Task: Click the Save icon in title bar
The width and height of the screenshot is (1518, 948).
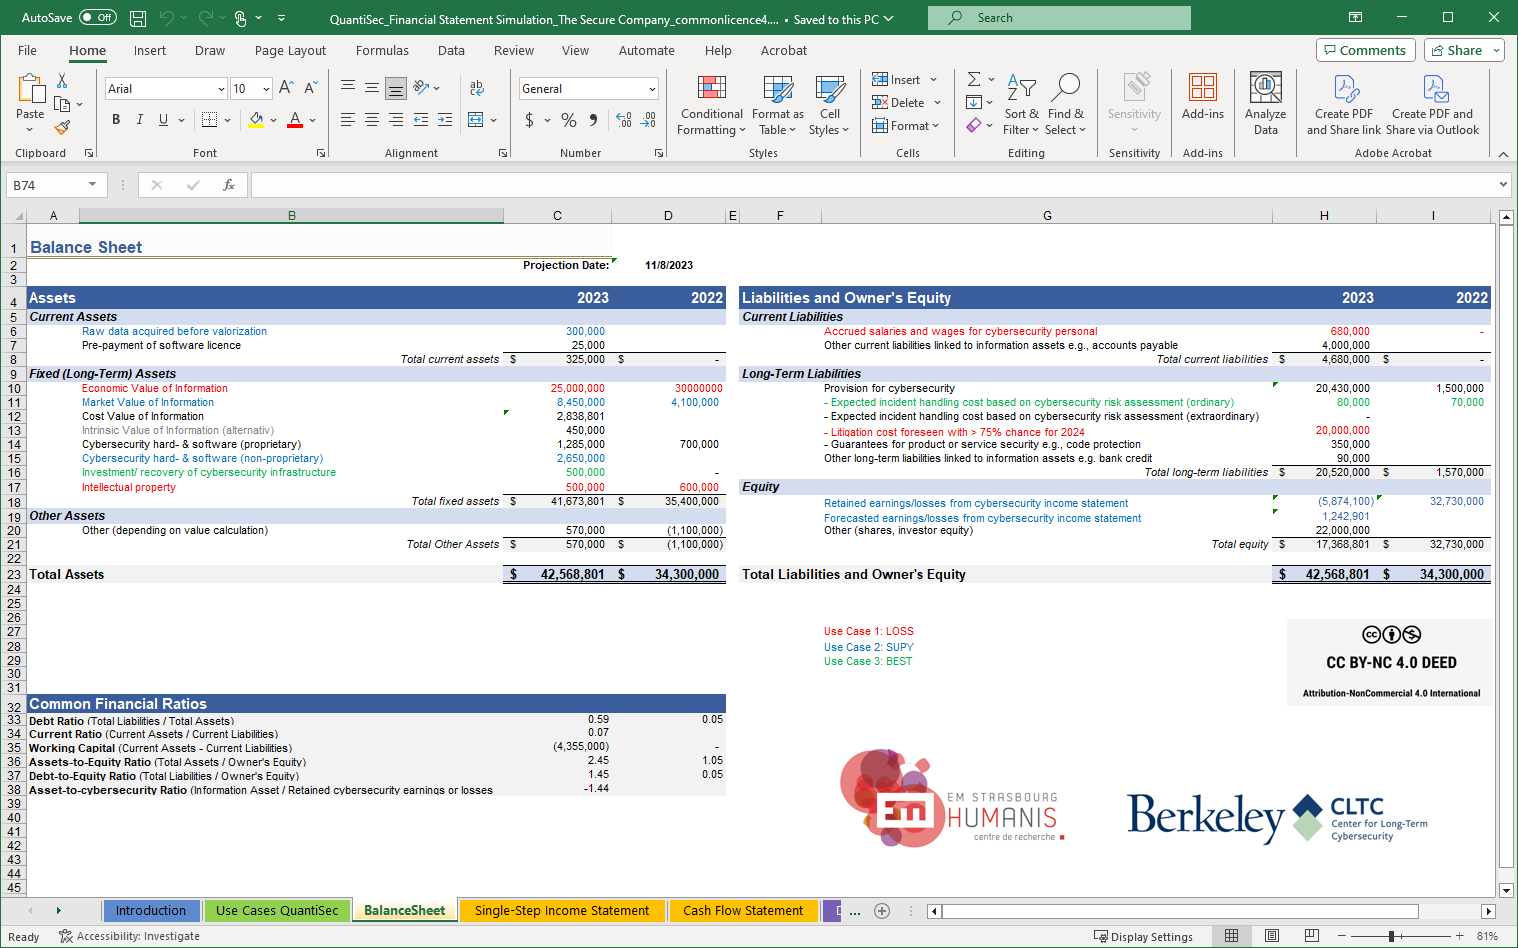Action: click(x=138, y=18)
